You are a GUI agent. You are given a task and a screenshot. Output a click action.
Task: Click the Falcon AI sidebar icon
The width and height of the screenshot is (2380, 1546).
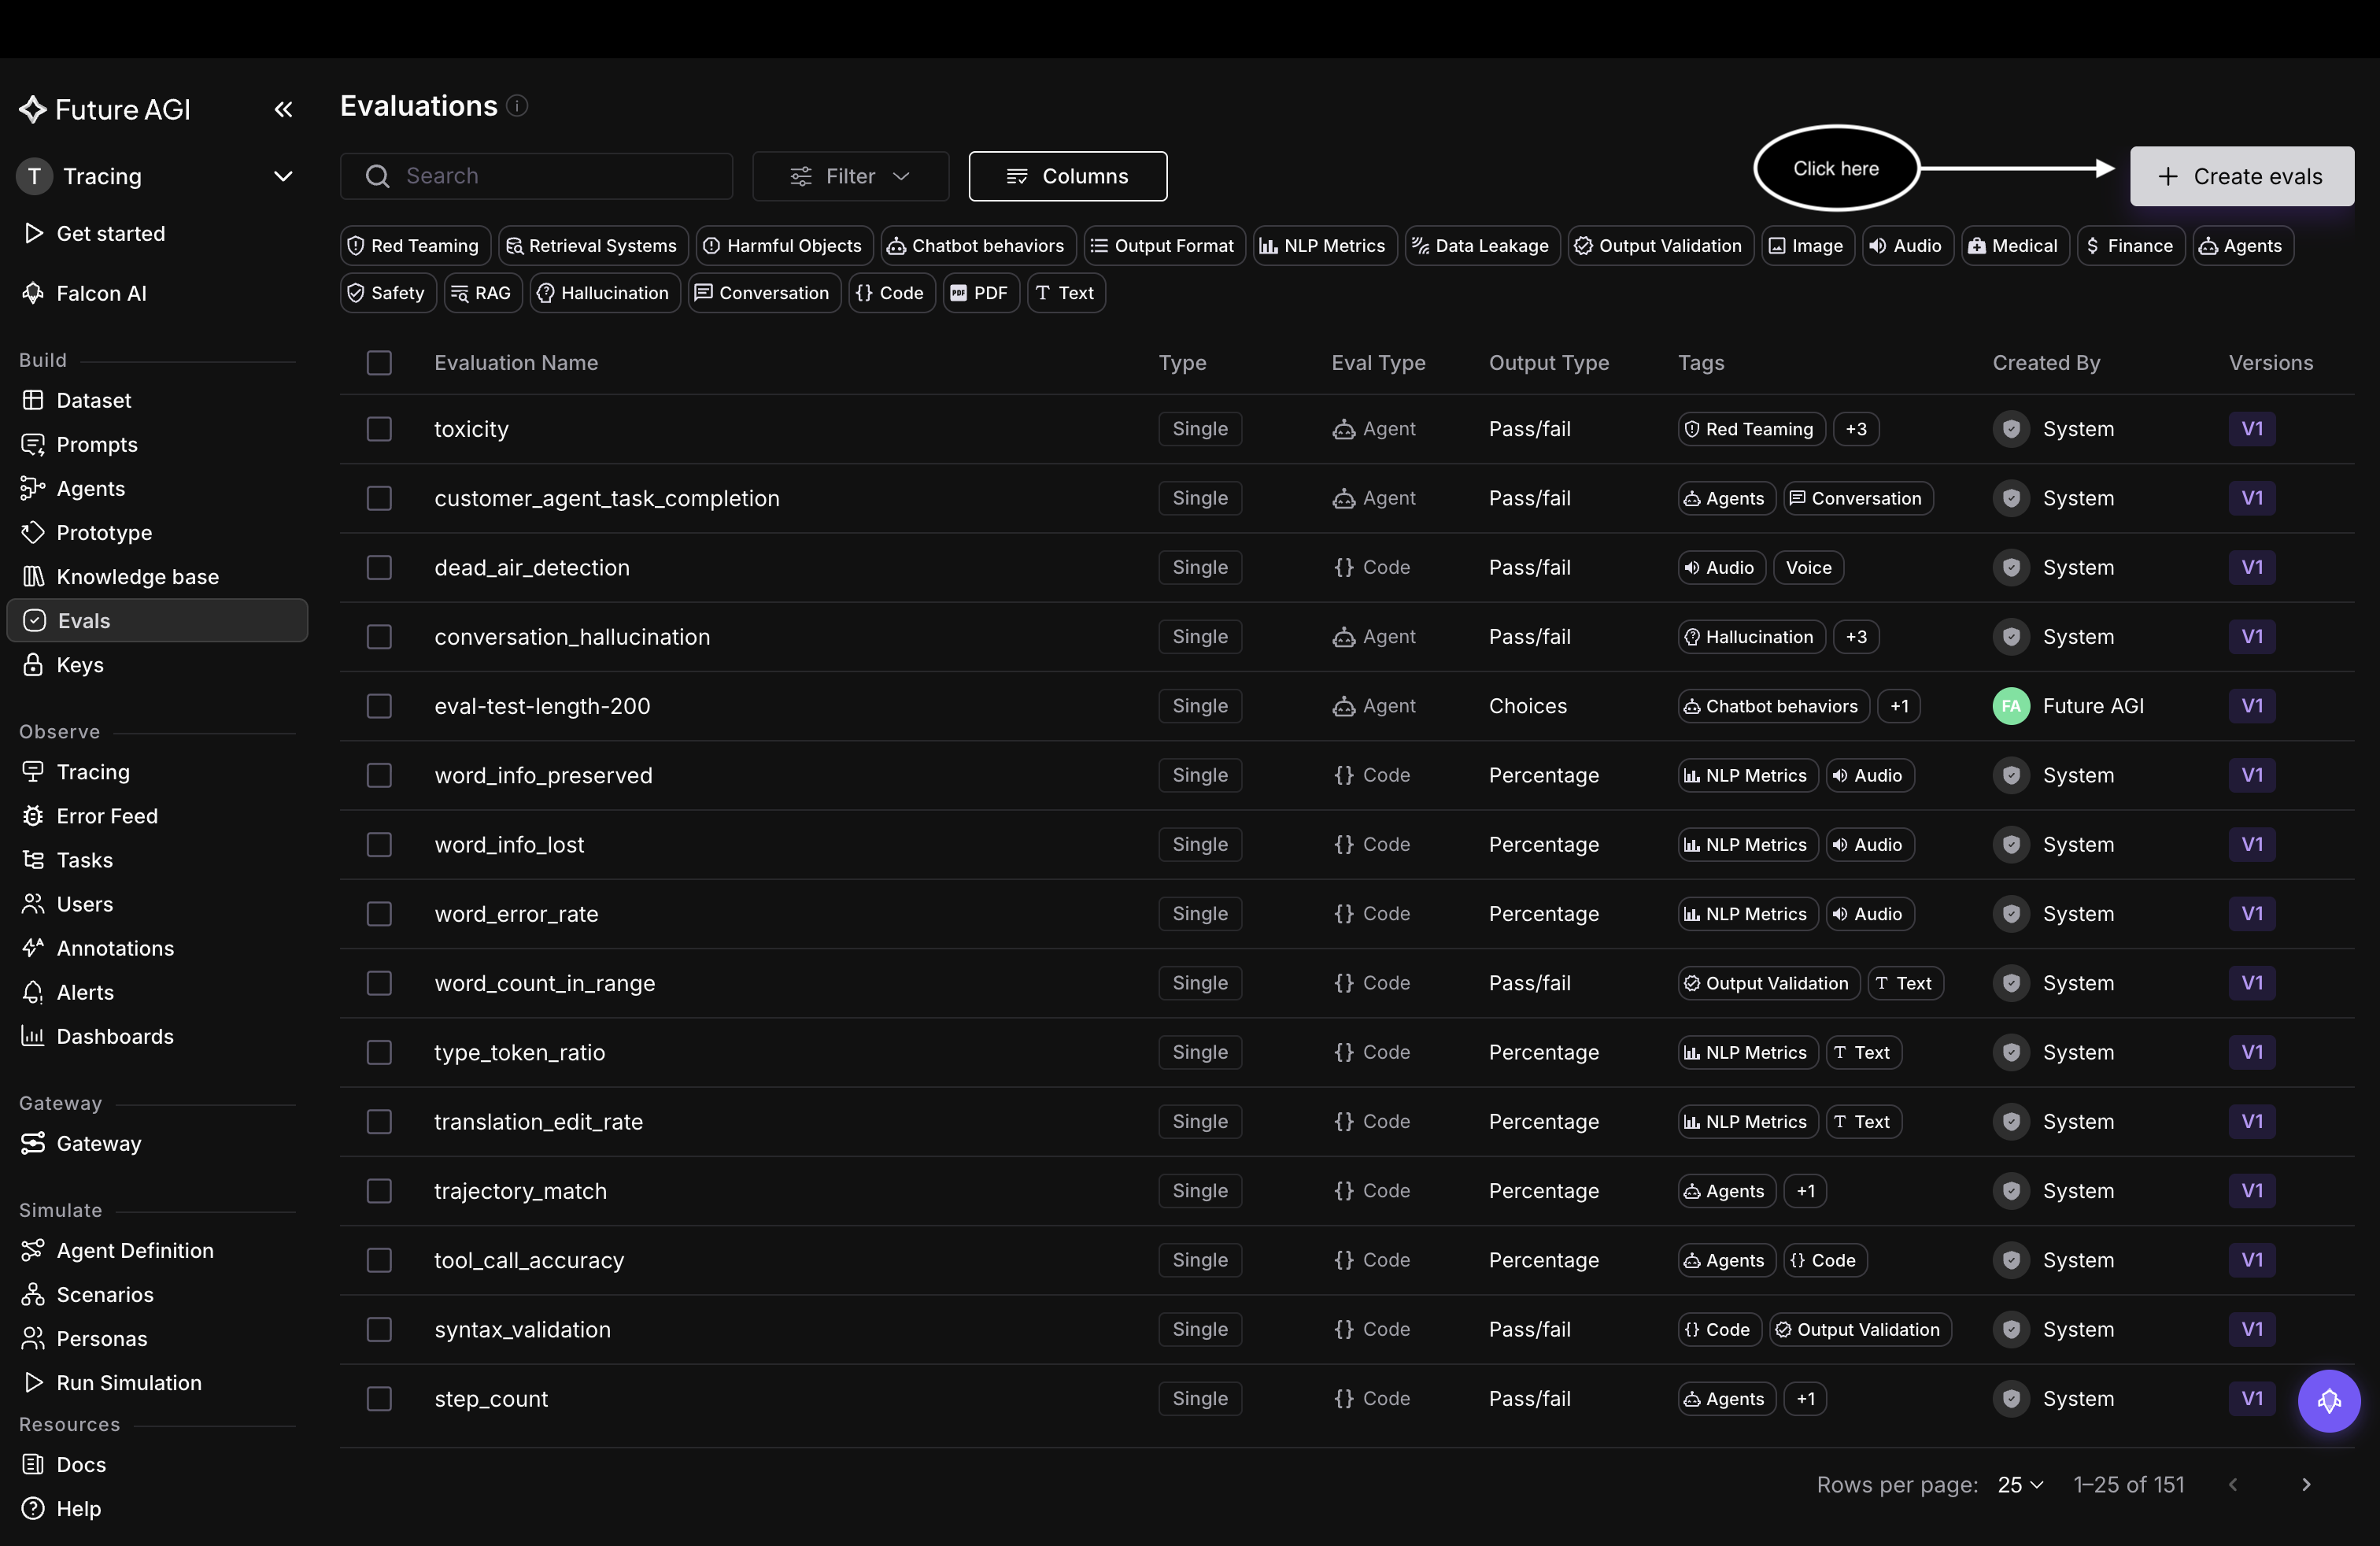(33, 293)
